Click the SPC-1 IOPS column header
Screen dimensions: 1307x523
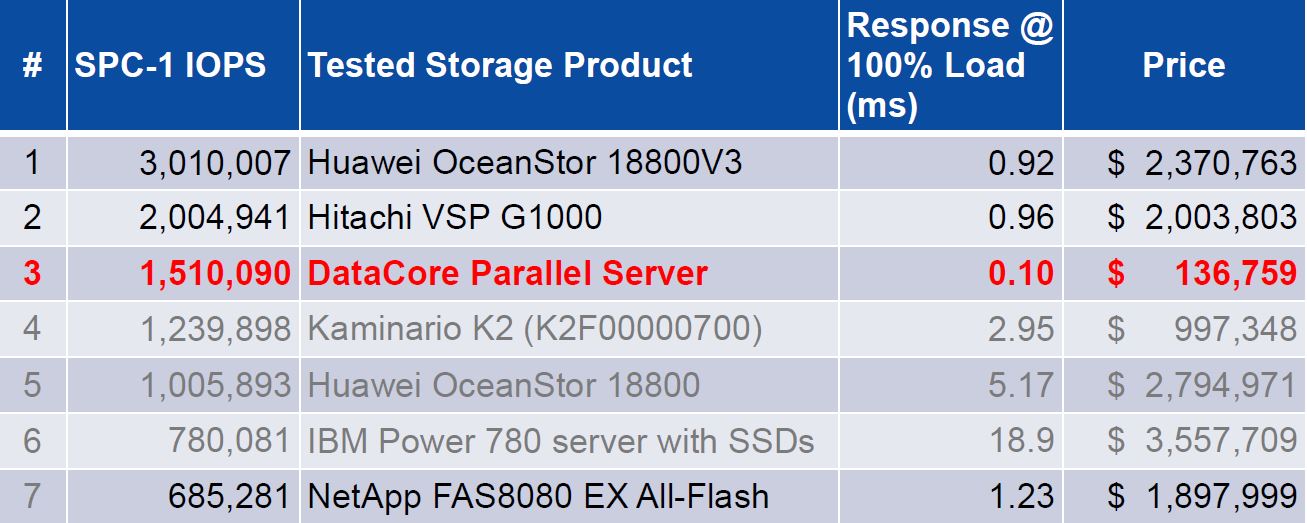170,65
